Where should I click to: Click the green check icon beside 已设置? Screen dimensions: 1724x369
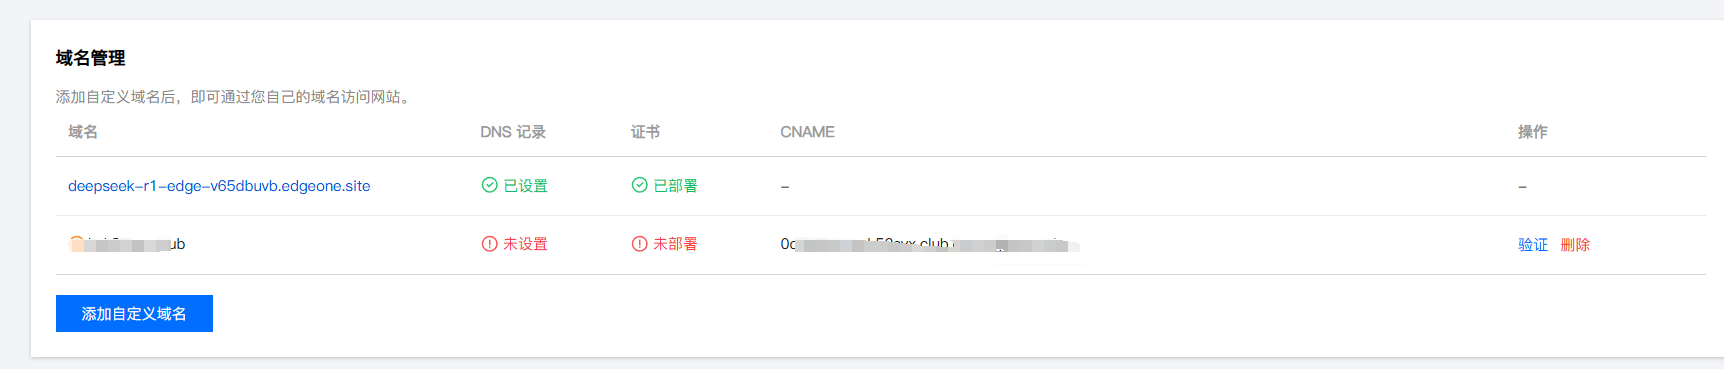pyautogui.click(x=489, y=185)
